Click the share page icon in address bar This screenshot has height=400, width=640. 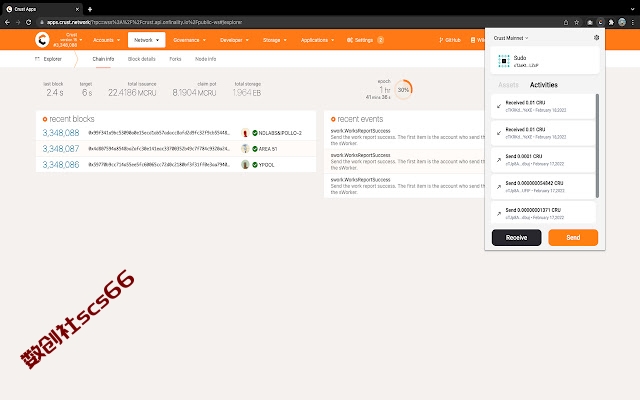coord(566,22)
